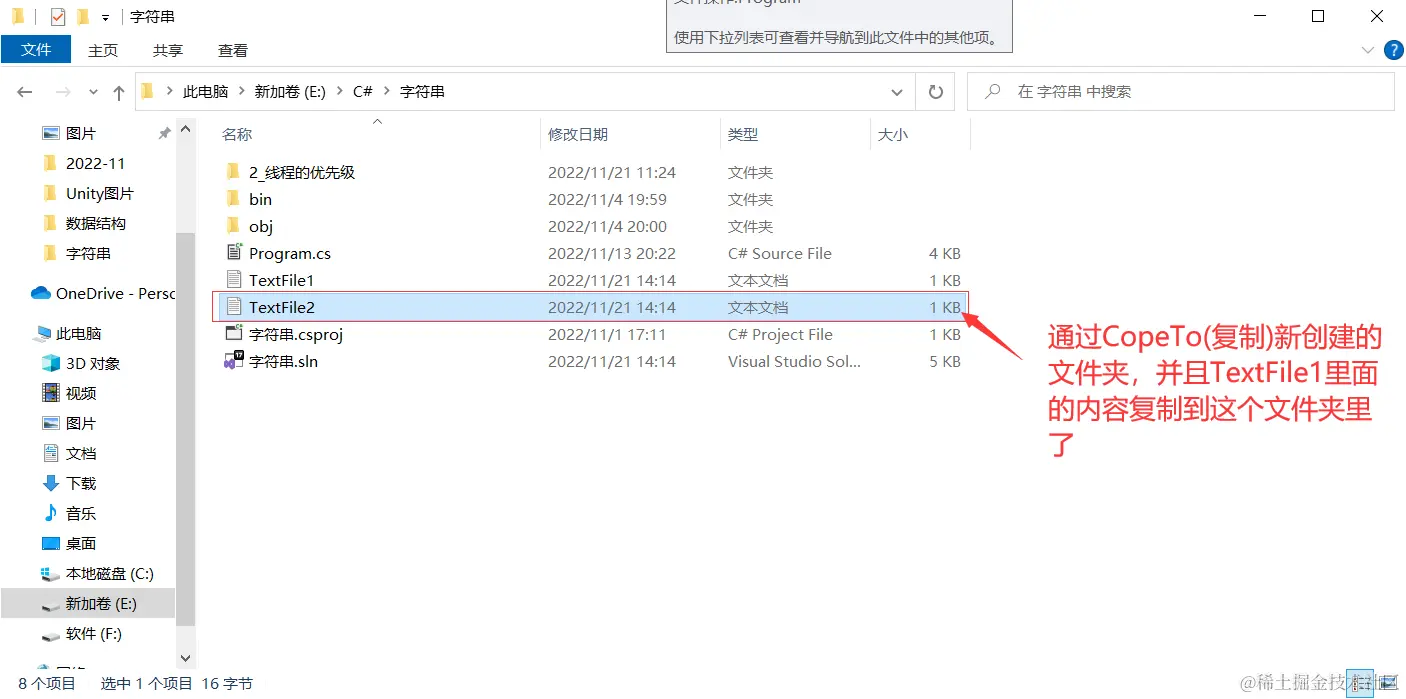Open the address bar history dropdown
The image size is (1406, 699).
[897, 91]
